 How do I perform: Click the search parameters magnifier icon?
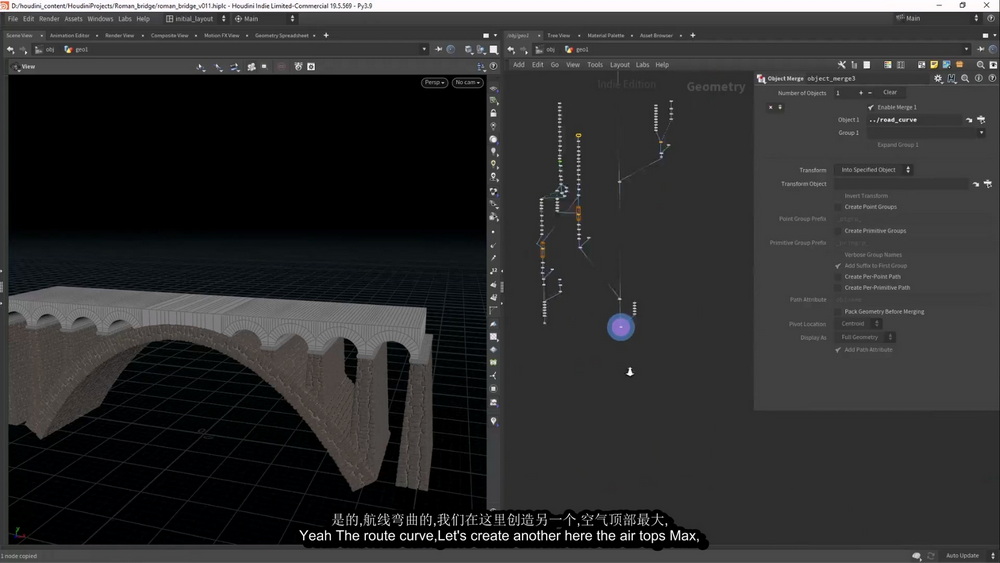pos(965,78)
